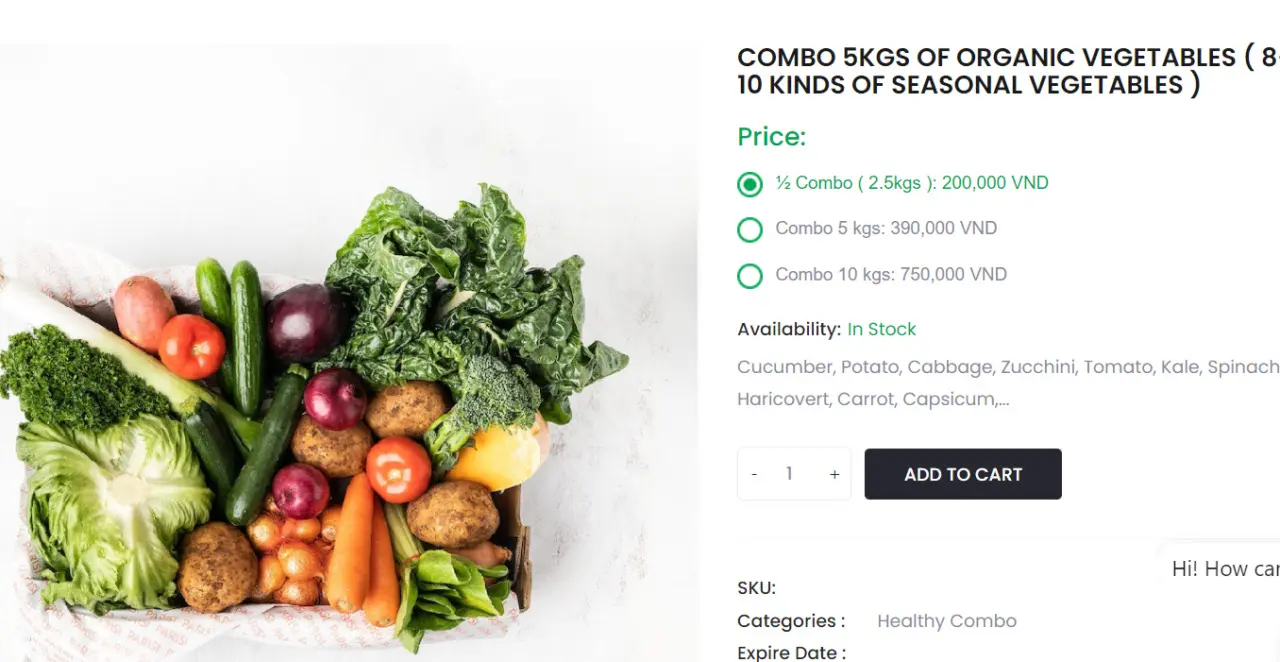Screen dimensions: 1280x662
Task: Open the Healthy Combo category link
Action: point(946,621)
